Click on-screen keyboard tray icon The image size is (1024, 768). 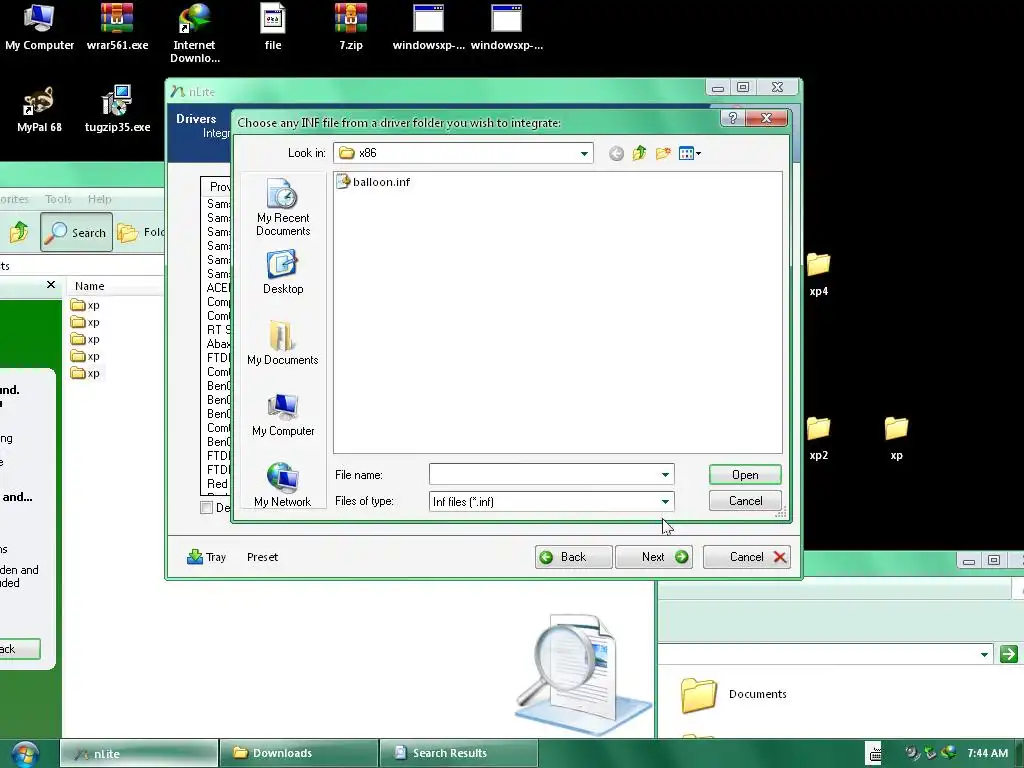pos(874,753)
